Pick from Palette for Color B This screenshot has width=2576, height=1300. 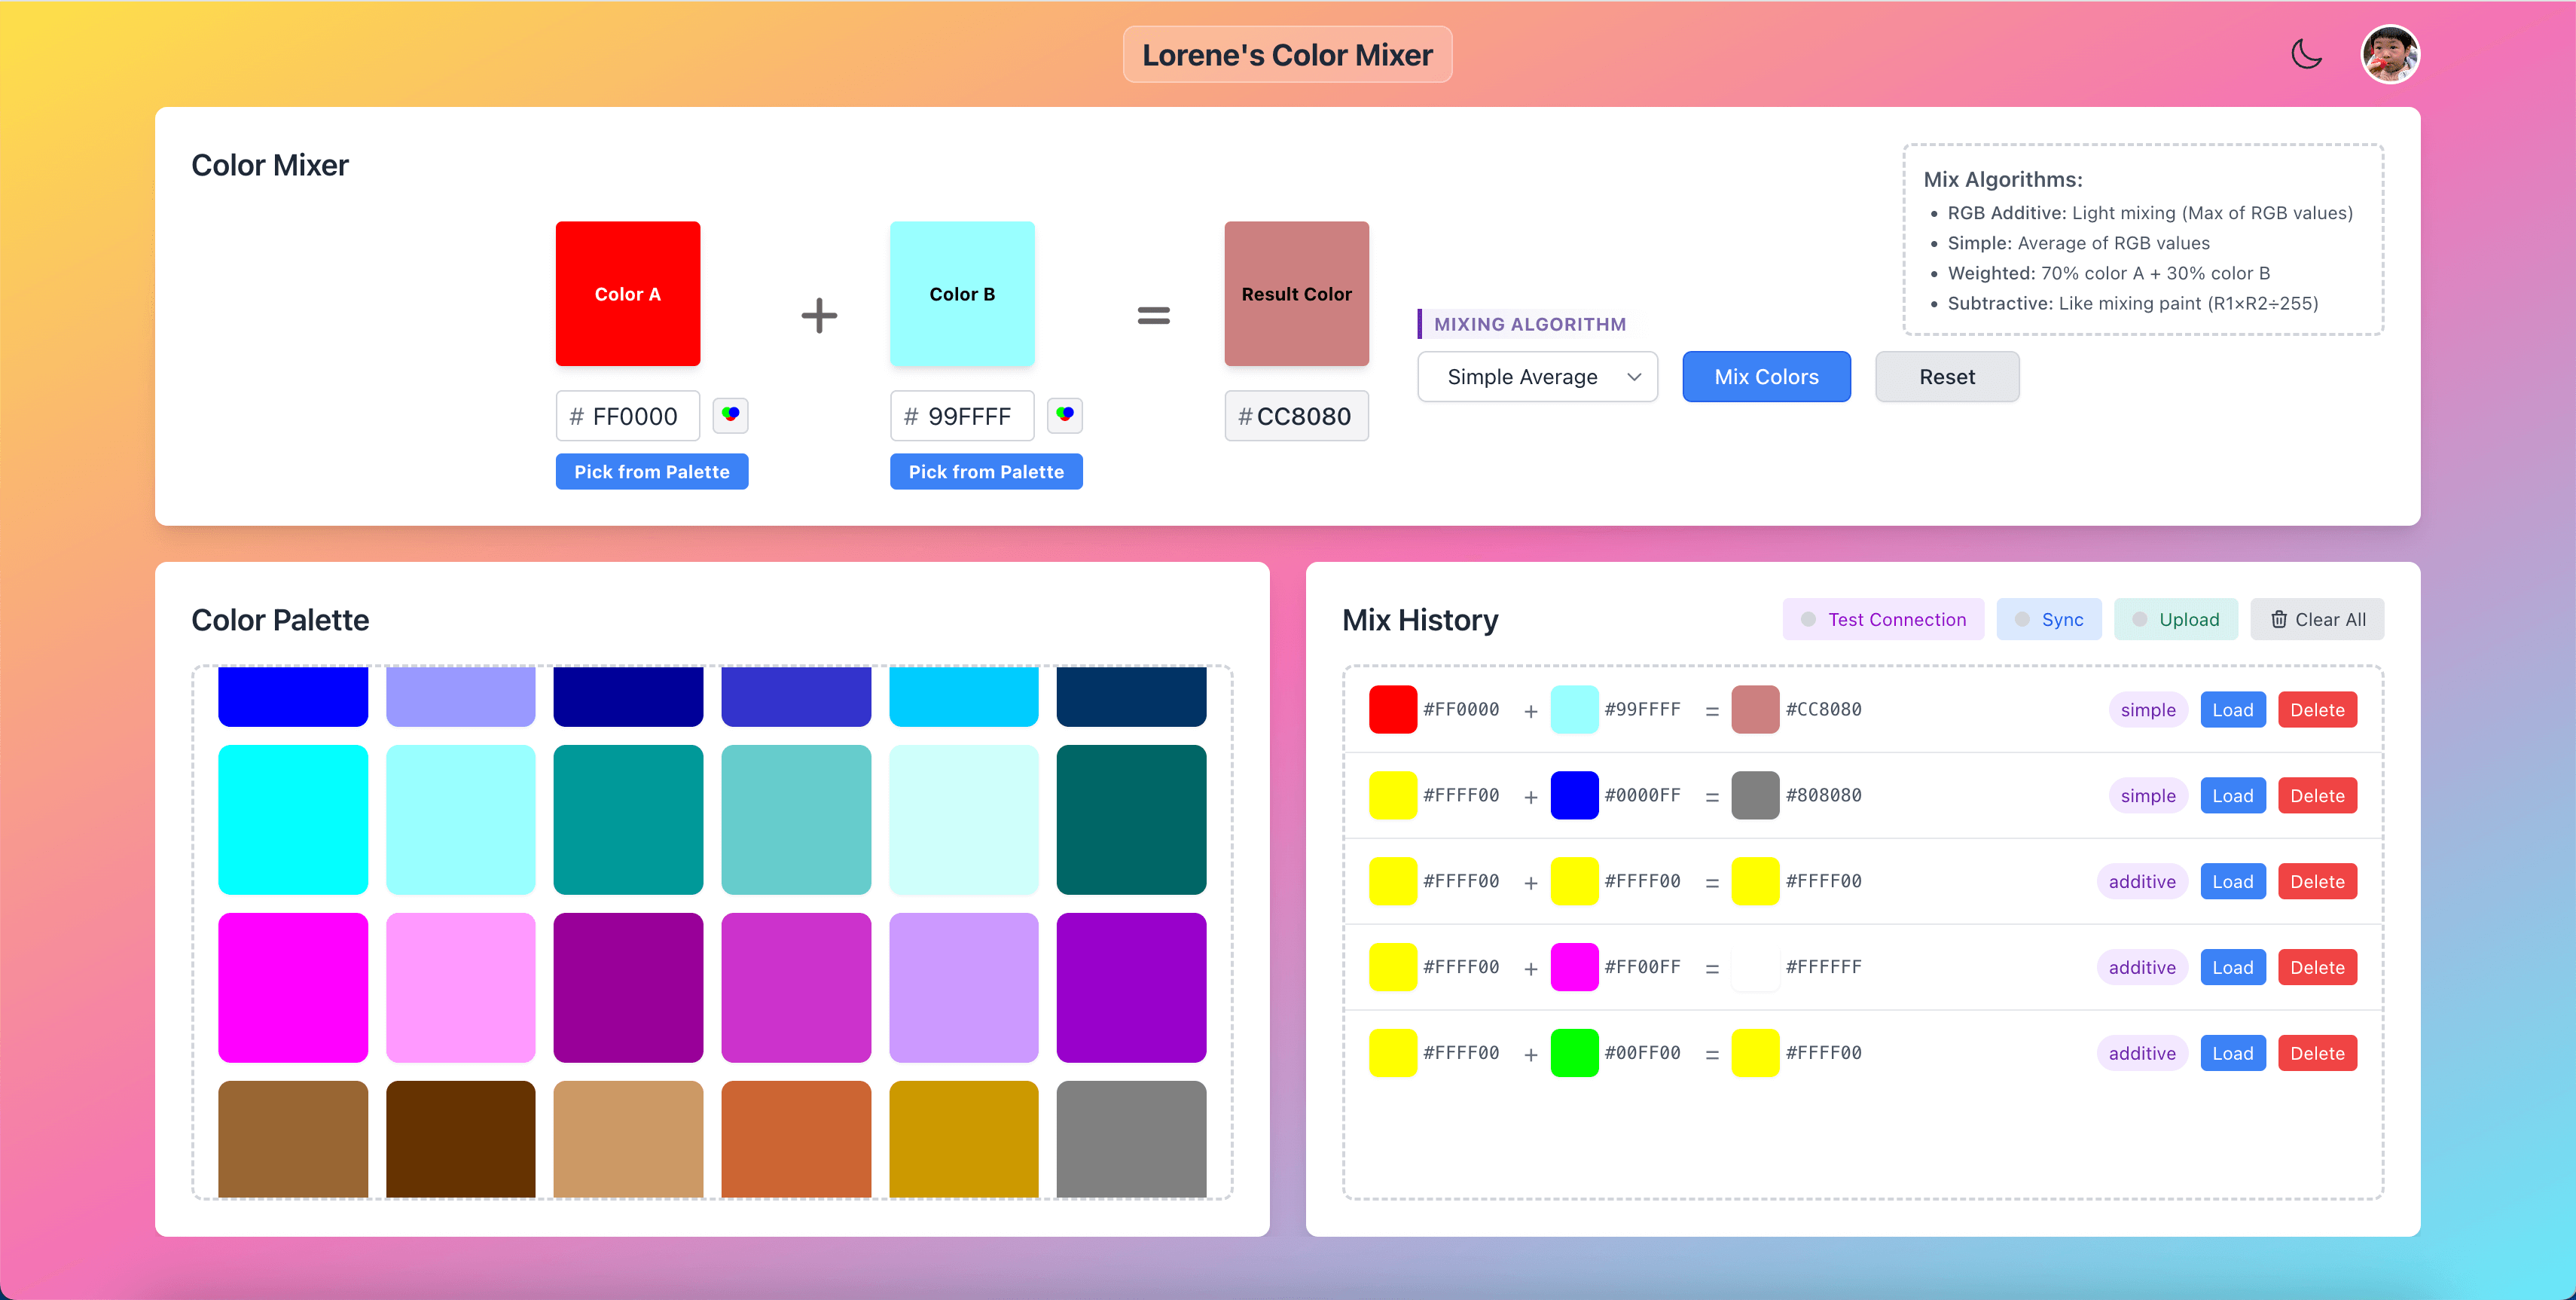[985, 471]
